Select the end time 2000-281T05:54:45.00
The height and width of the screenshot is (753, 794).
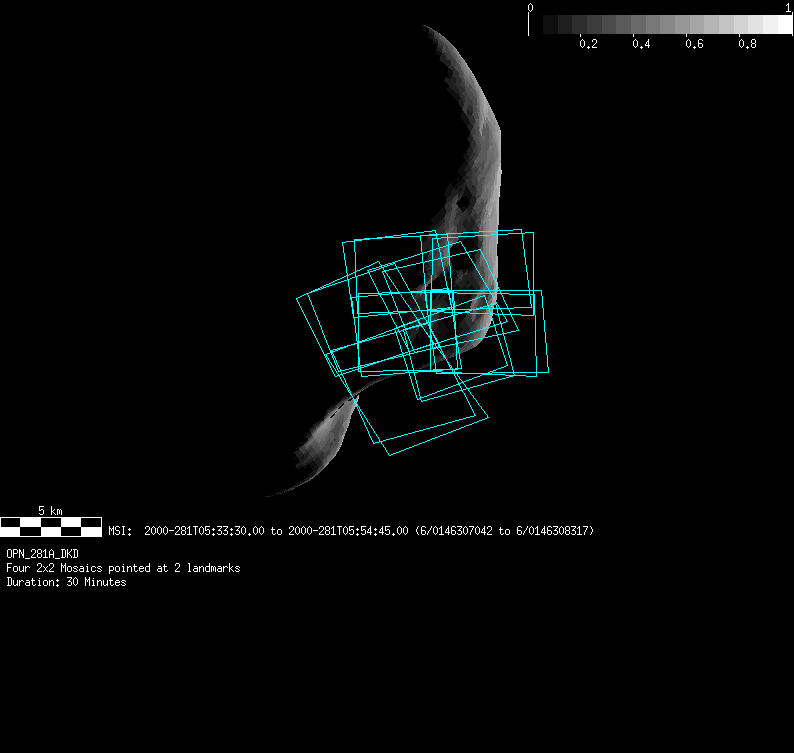click(348, 531)
